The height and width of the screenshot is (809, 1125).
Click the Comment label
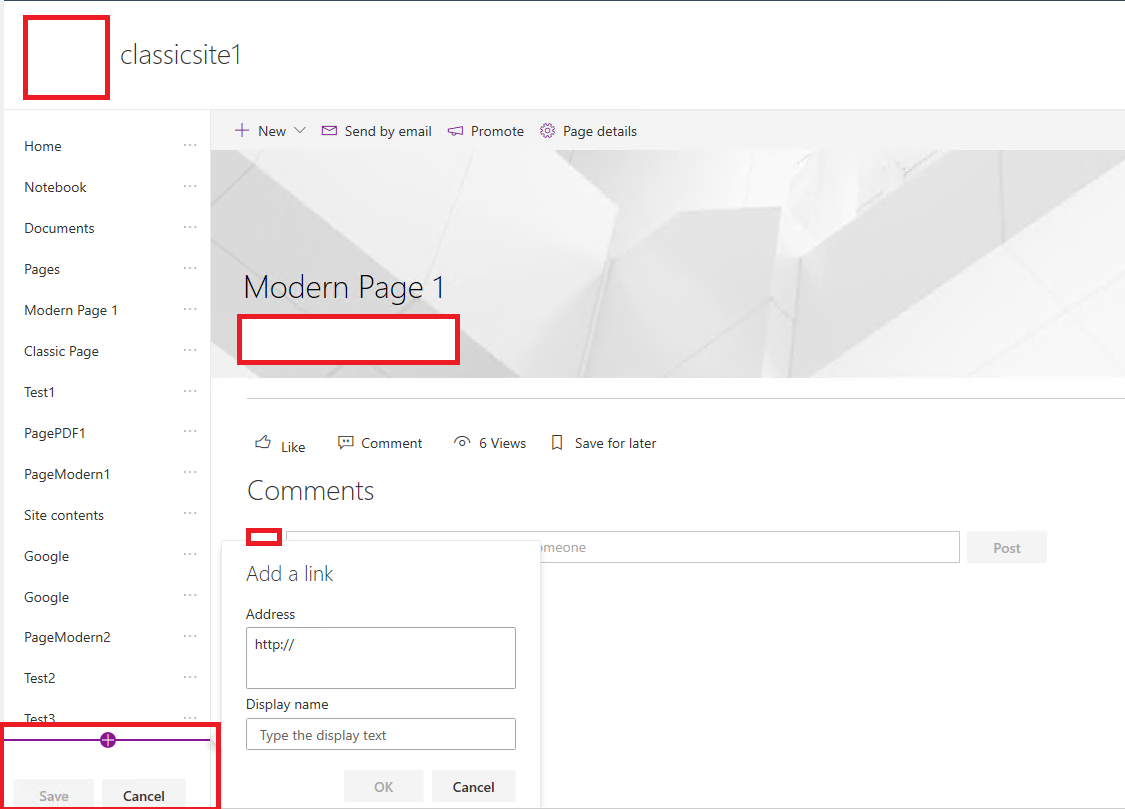pos(392,443)
